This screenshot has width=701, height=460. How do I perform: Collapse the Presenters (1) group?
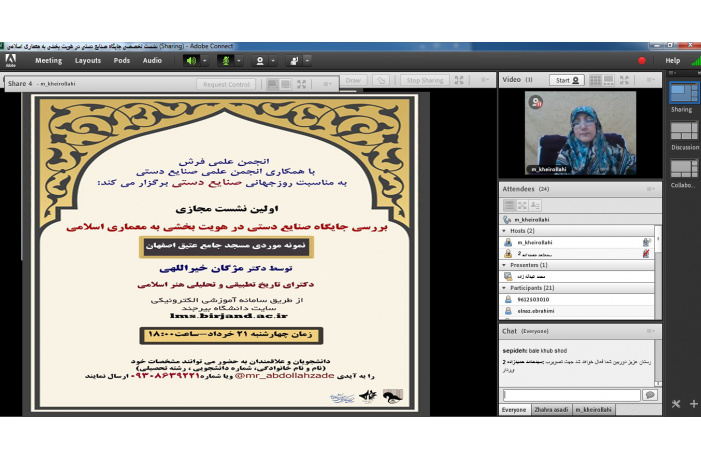(x=504, y=266)
